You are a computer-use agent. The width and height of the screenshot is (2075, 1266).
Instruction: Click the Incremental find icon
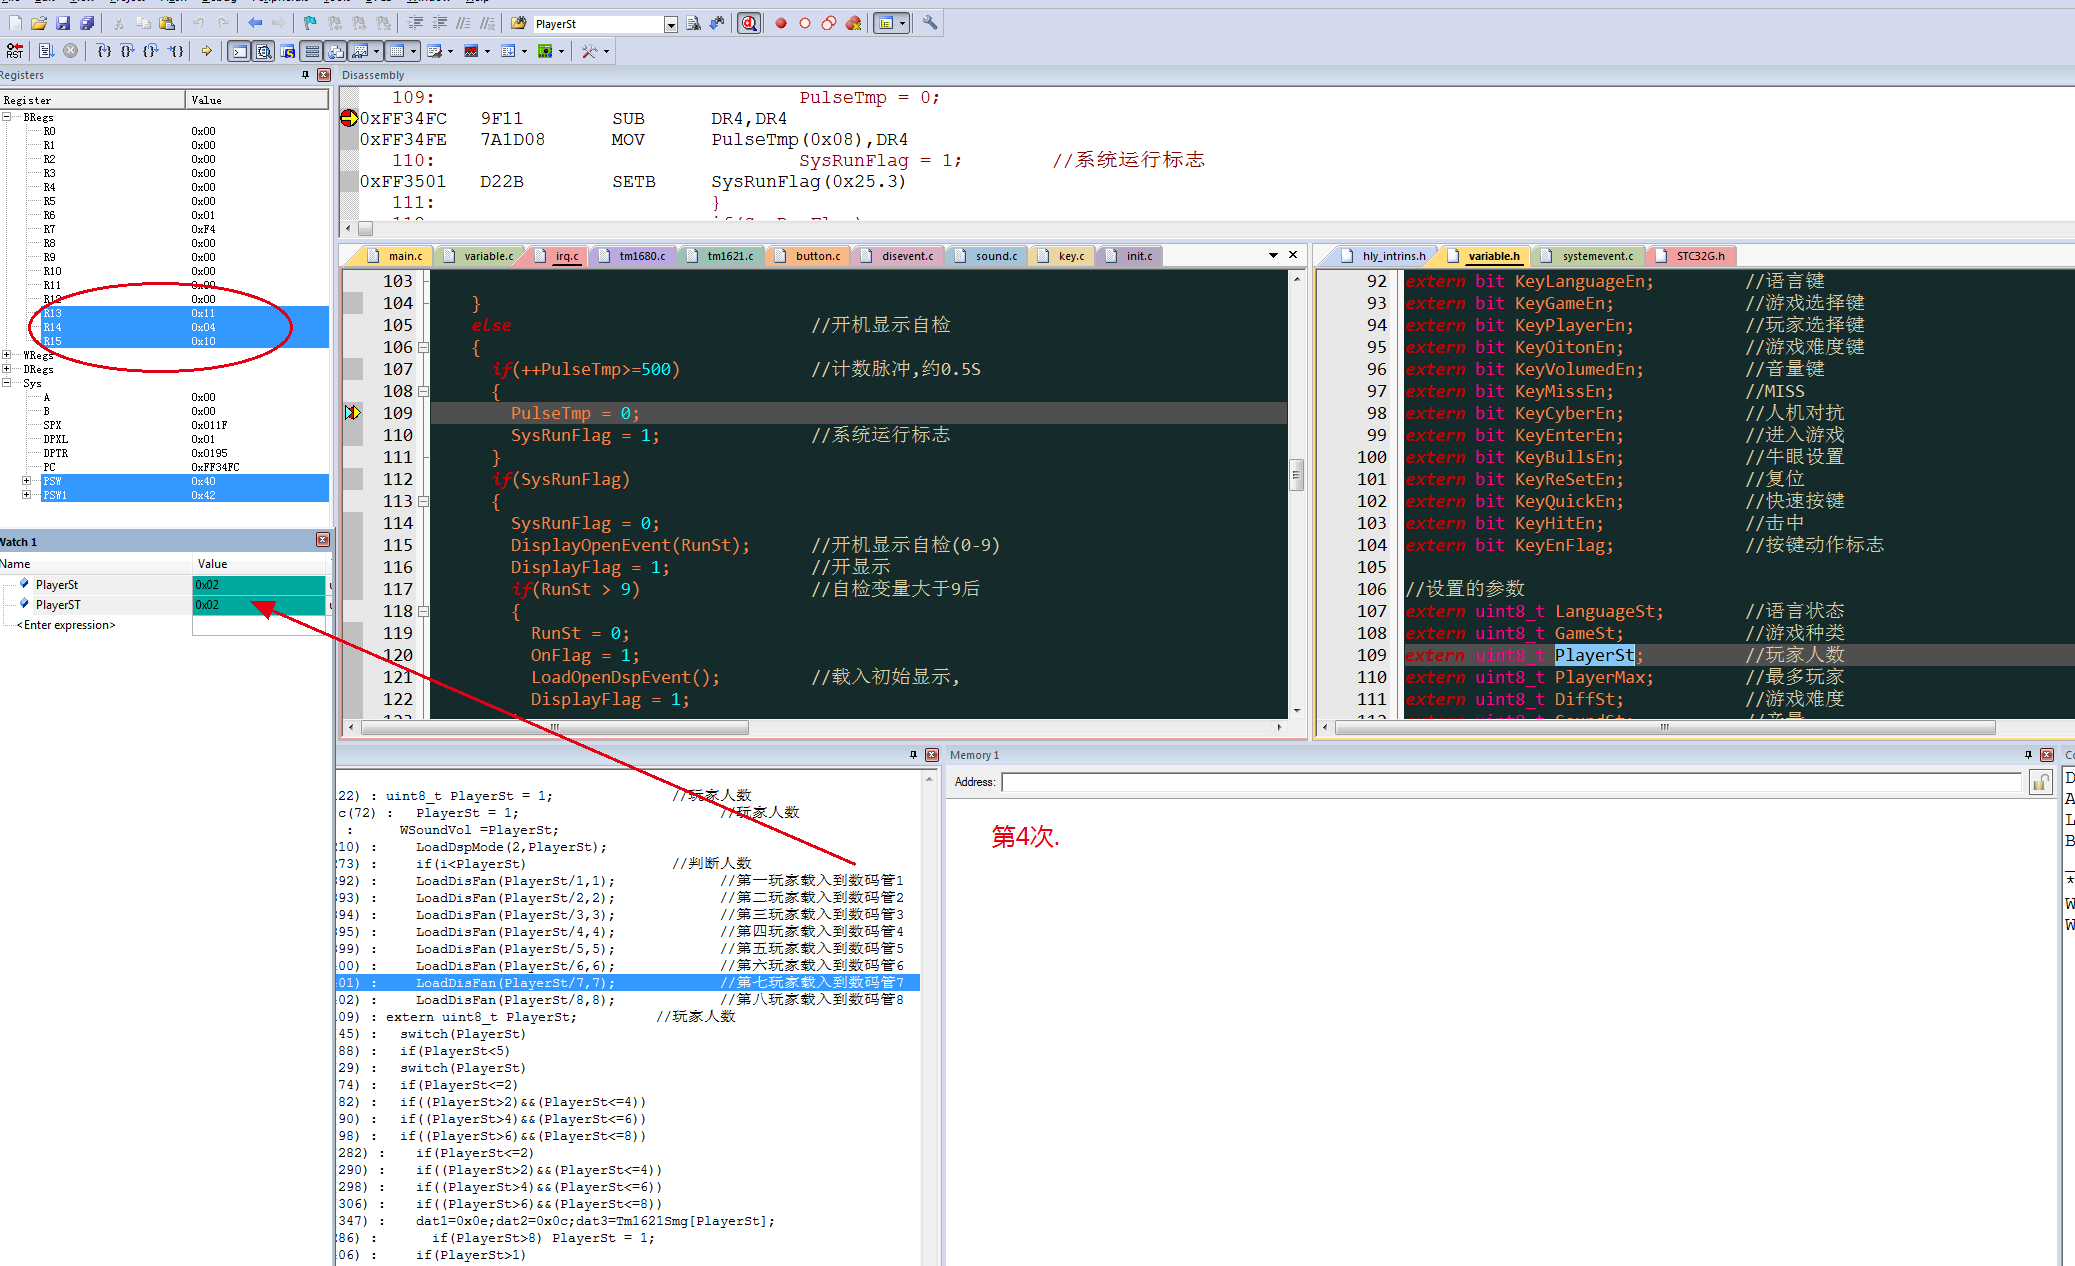tap(717, 23)
